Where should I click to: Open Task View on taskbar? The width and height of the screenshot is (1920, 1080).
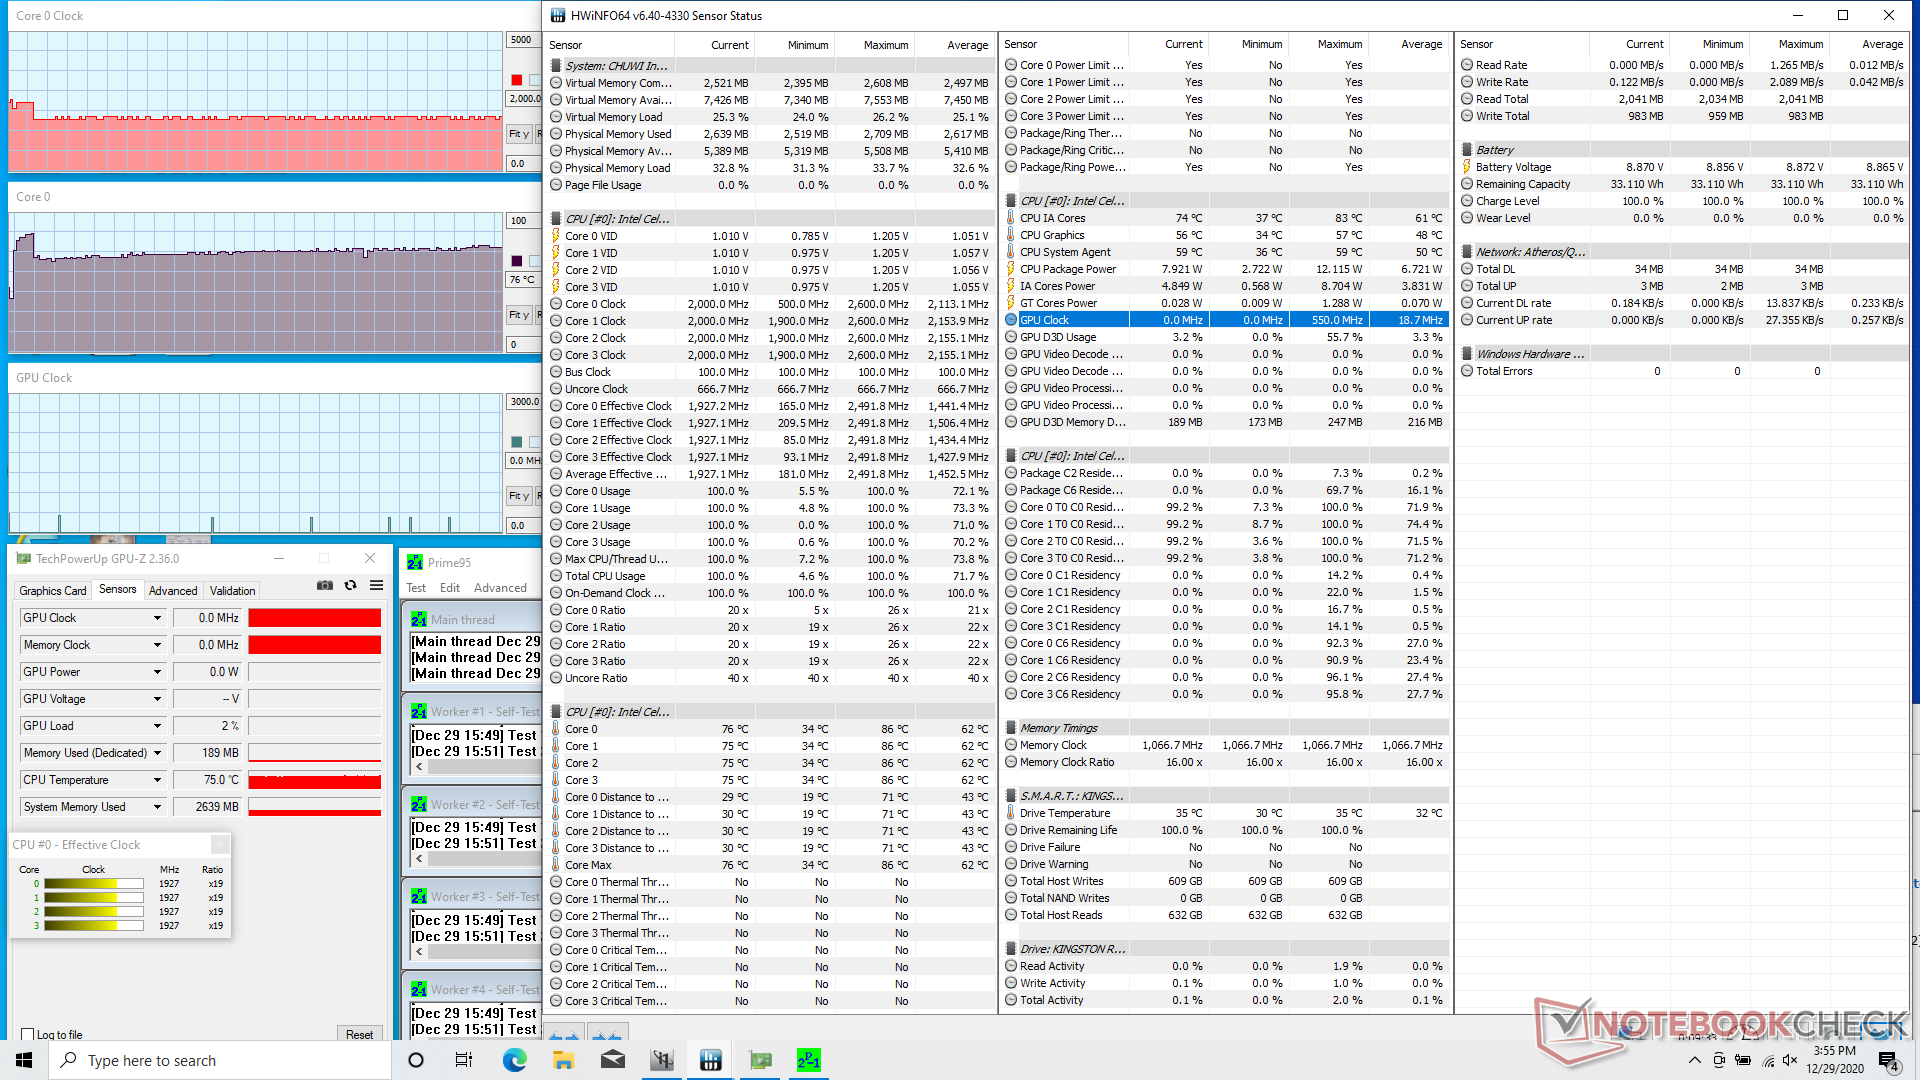pyautogui.click(x=463, y=1060)
